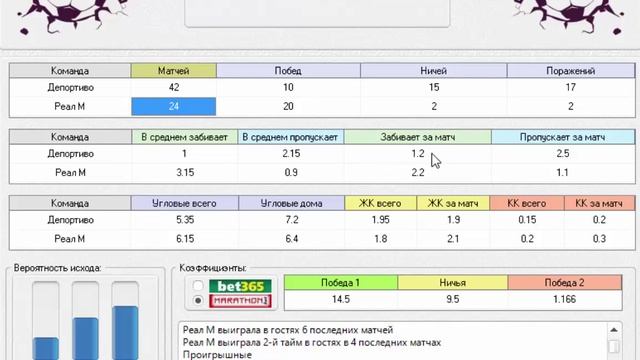The width and height of the screenshot is (640, 360).
Task: Click the shortest probability bar
Action: pyautogui.click(x=46, y=349)
